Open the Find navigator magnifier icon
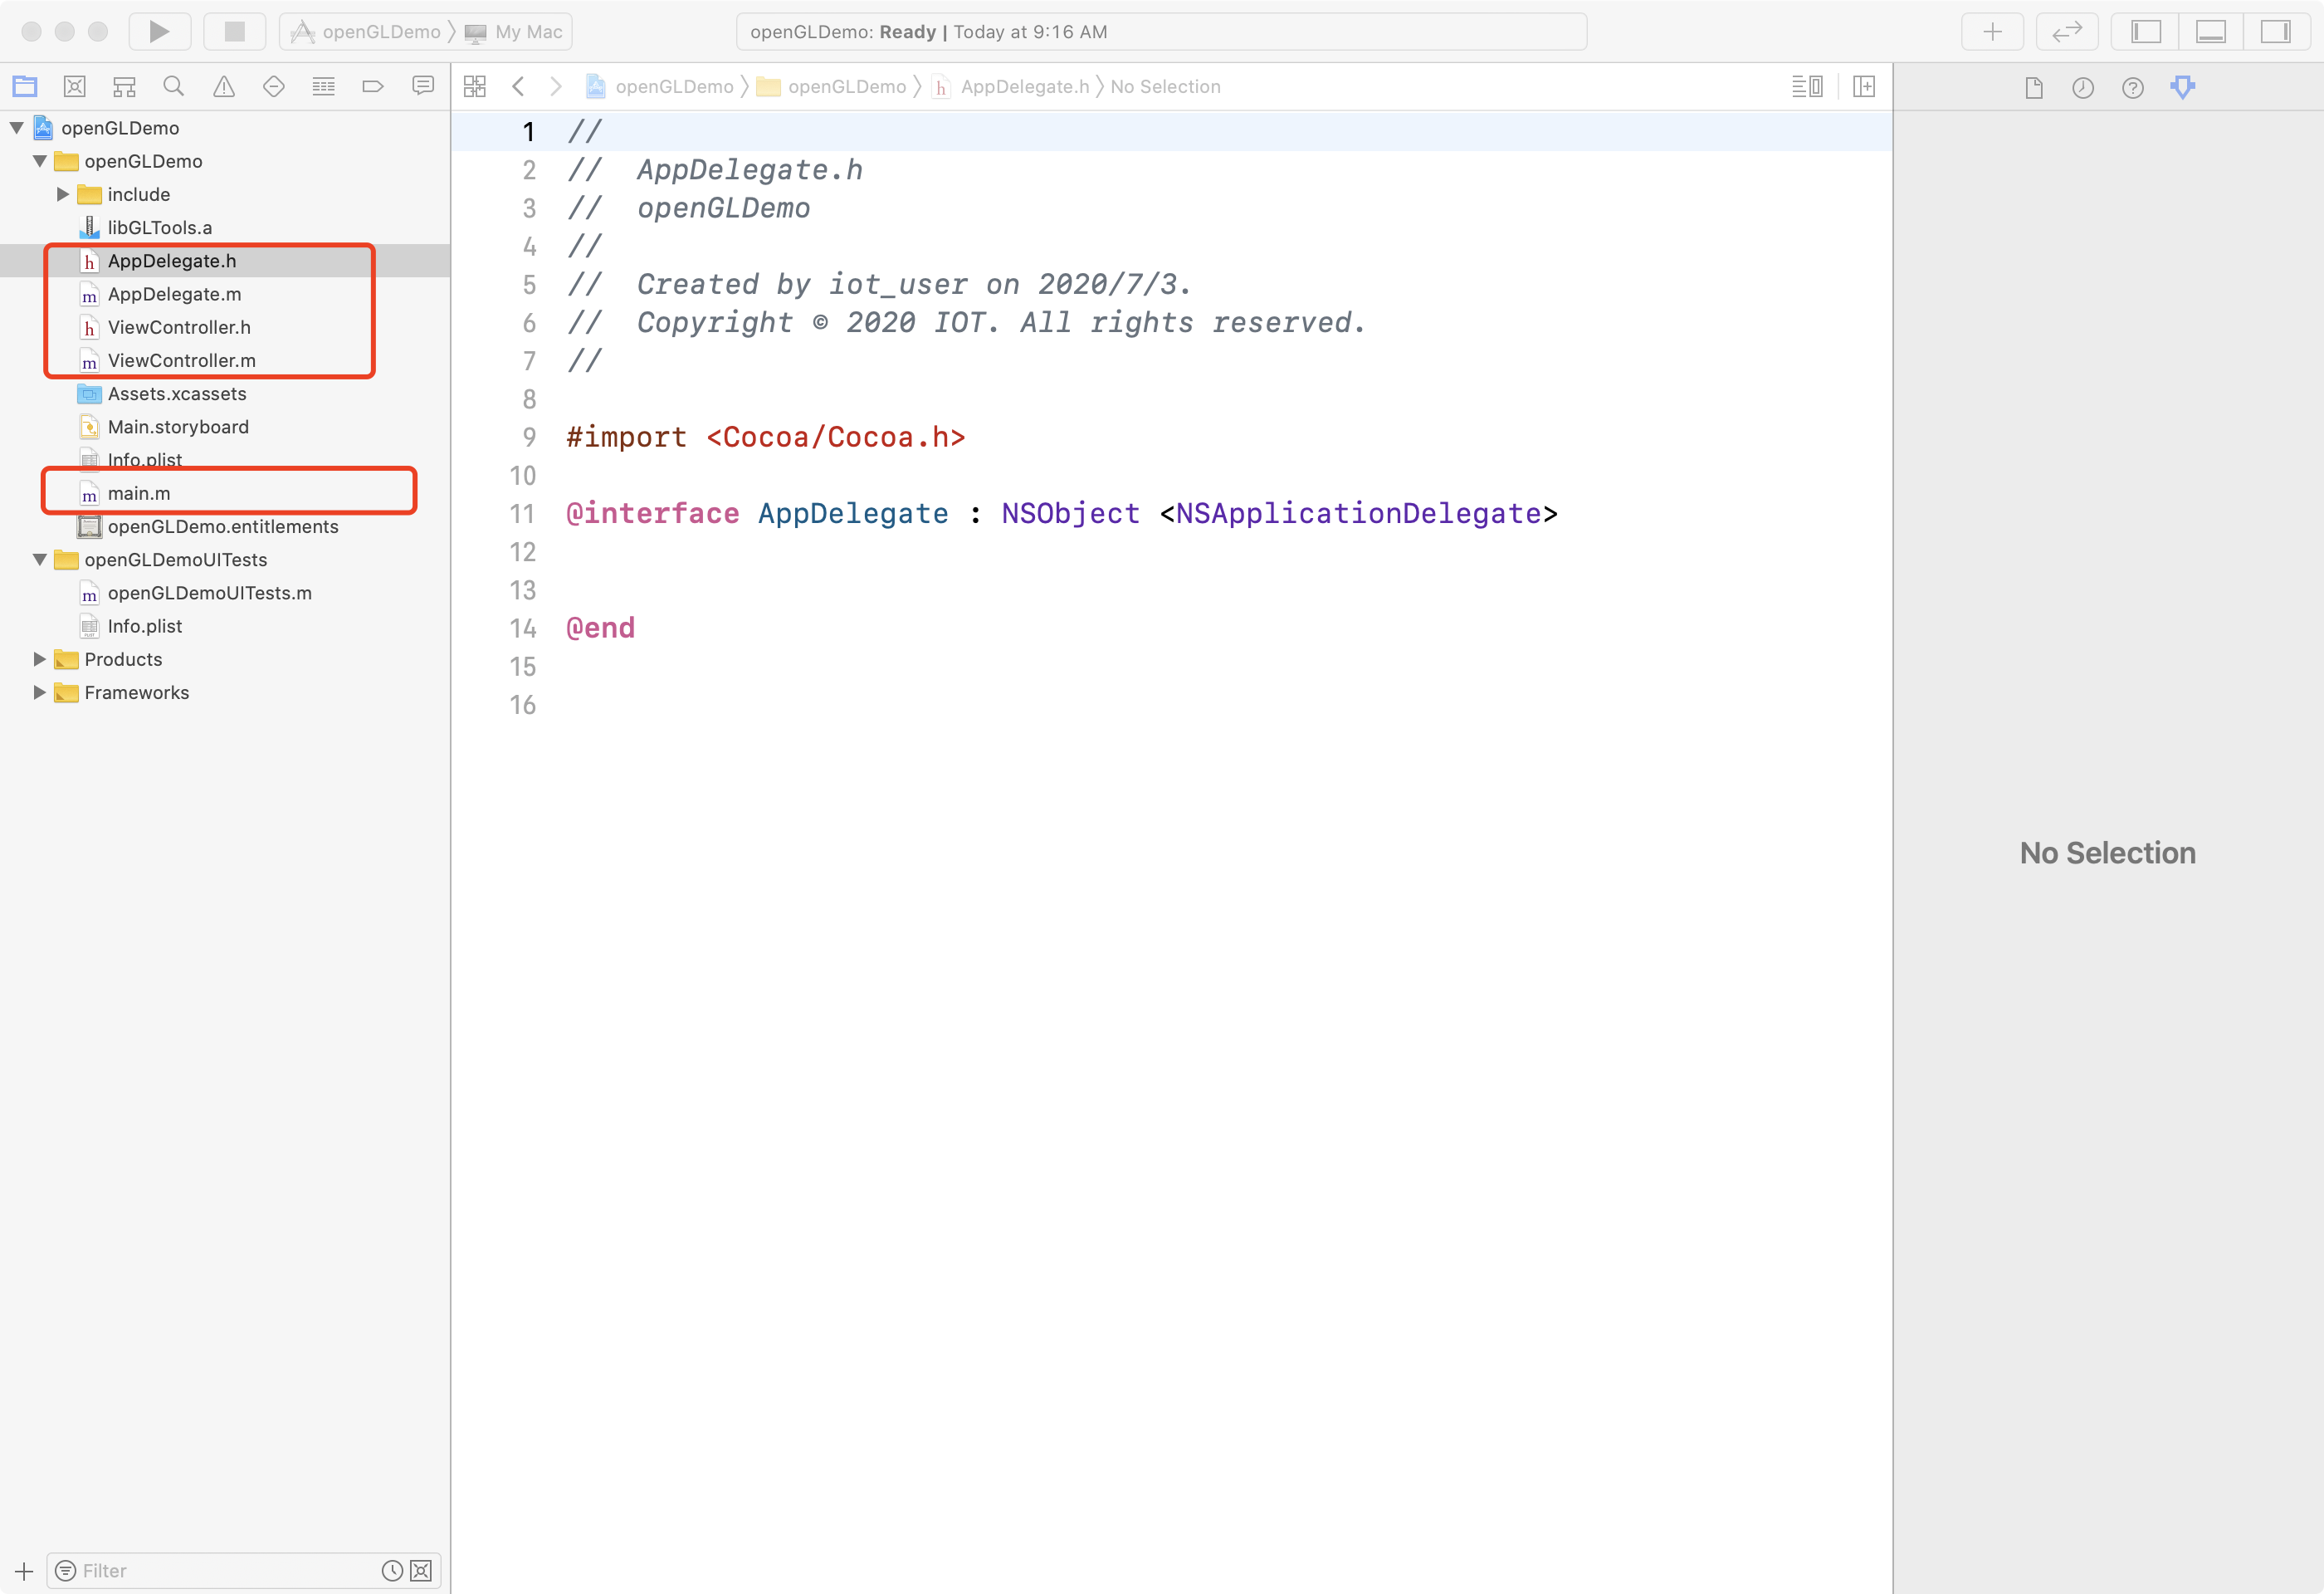This screenshot has width=2324, height=1594. coord(174,87)
